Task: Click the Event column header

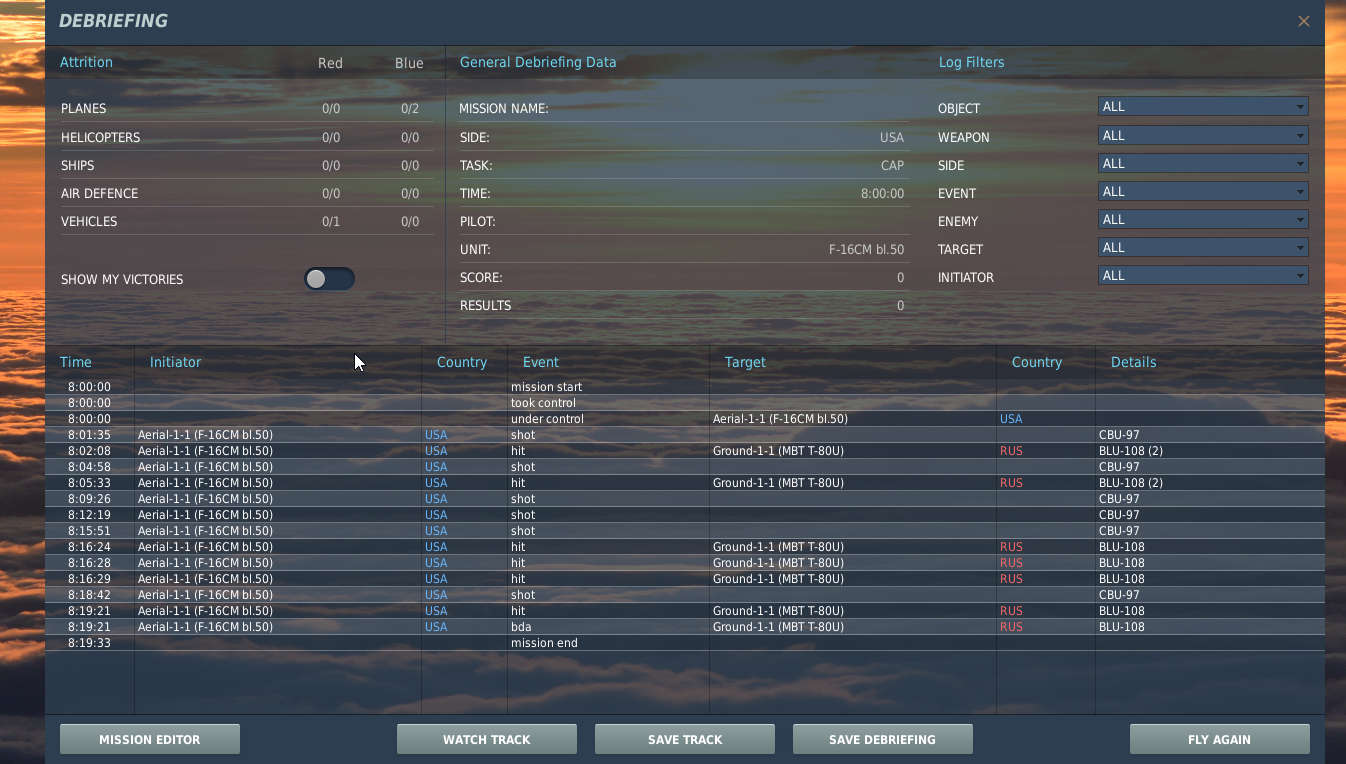Action: [541, 362]
